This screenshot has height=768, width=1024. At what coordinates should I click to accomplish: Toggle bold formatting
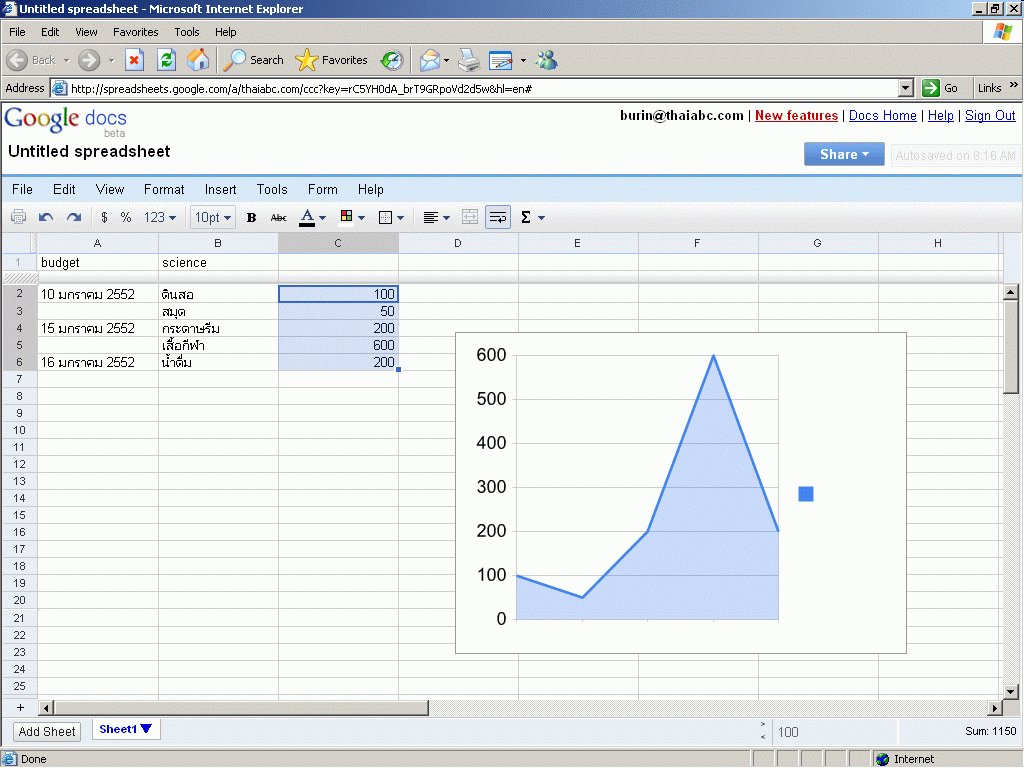251,217
